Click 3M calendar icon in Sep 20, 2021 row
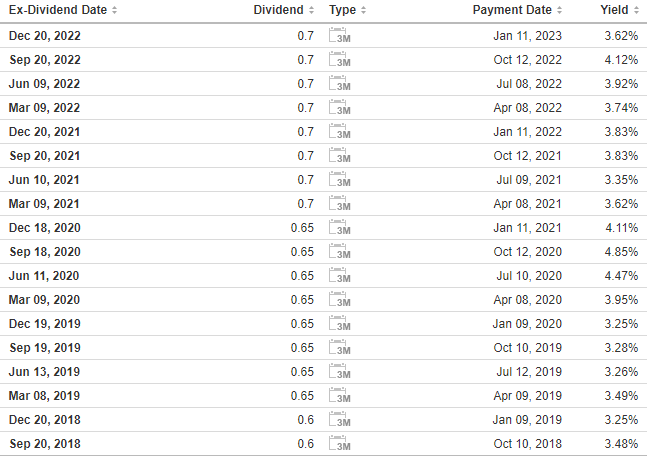Screen dimensions: 647x456 pos(340,156)
